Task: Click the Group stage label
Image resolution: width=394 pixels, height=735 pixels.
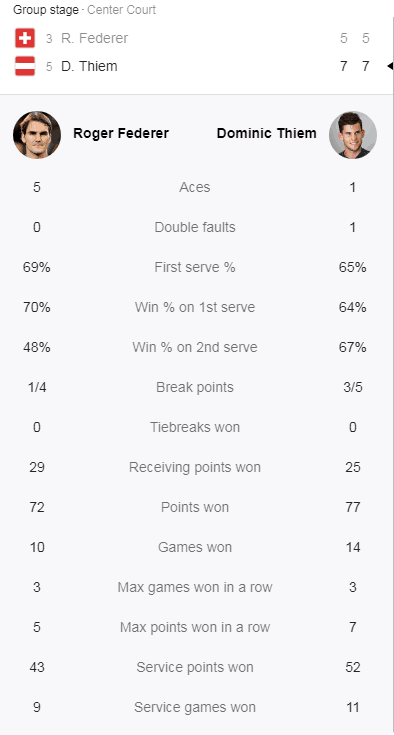Action: [x=46, y=10]
